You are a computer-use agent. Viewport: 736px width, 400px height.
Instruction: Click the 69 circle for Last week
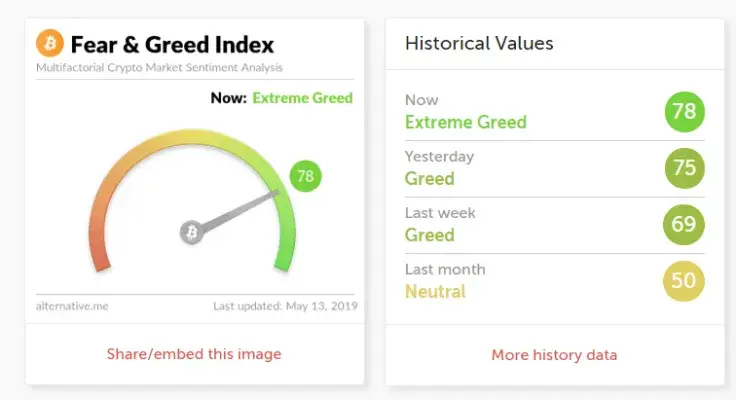pos(684,224)
